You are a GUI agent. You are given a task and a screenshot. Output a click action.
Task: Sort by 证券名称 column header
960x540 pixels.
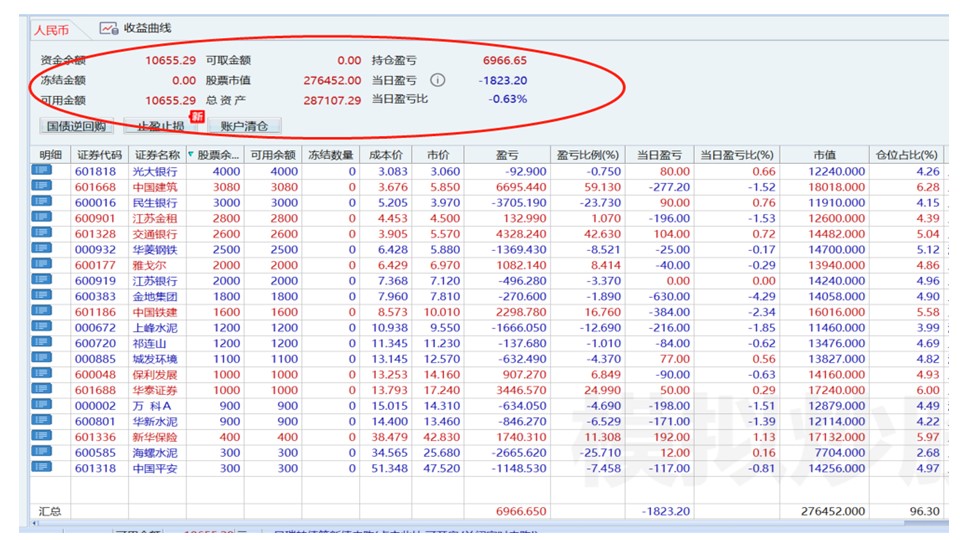coord(157,155)
